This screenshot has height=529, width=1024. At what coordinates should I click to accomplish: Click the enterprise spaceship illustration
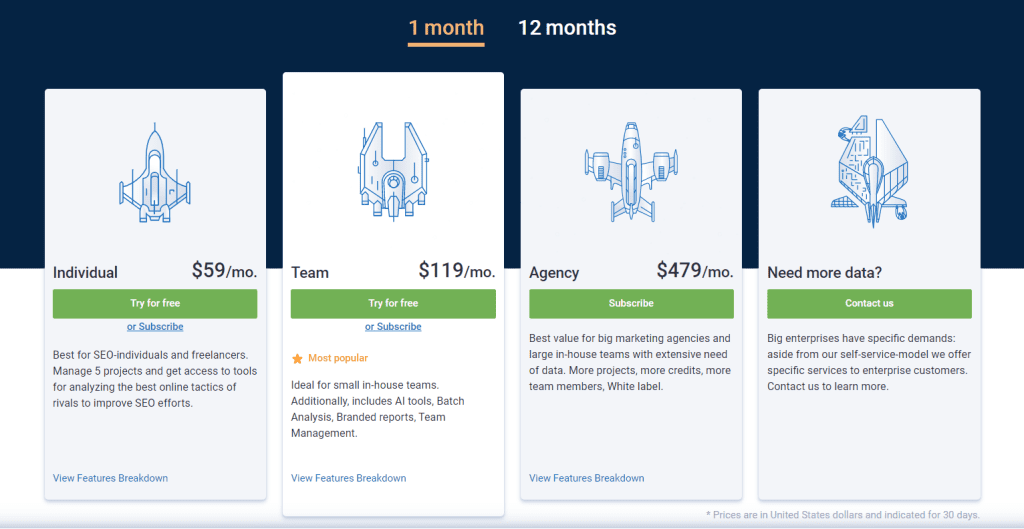click(x=871, y=172)
